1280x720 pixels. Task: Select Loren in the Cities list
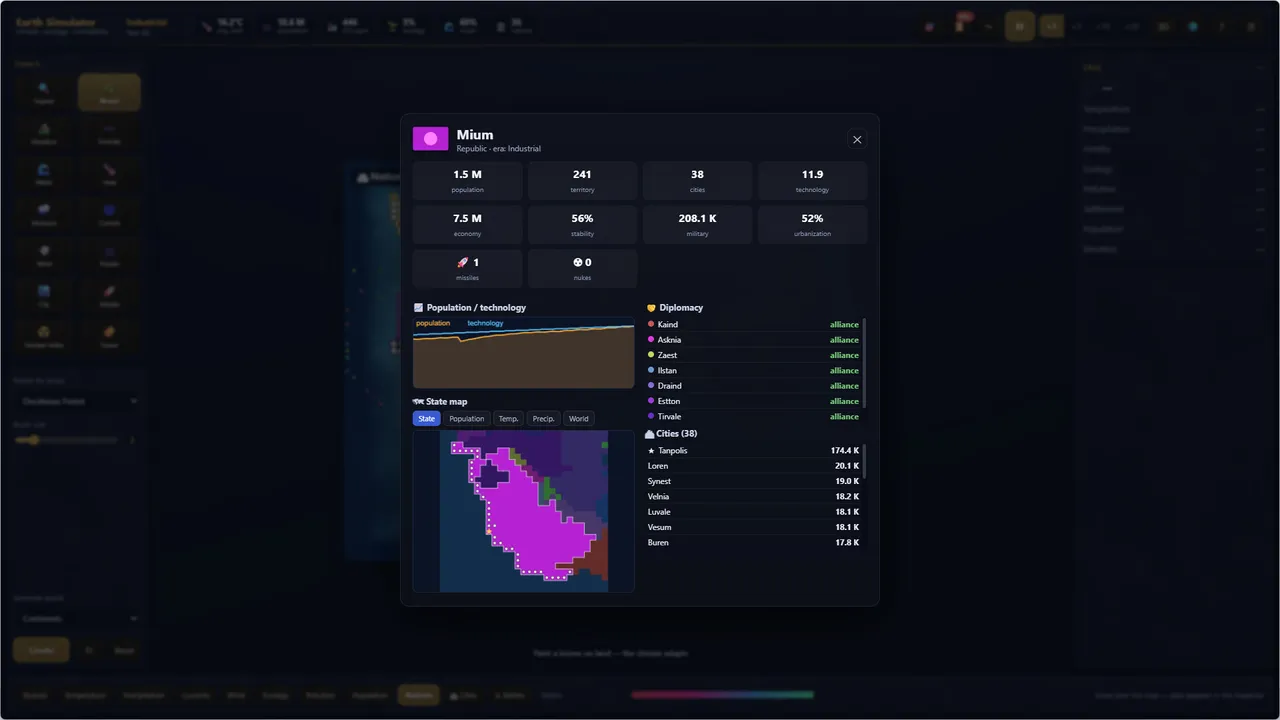pos(753,466)
